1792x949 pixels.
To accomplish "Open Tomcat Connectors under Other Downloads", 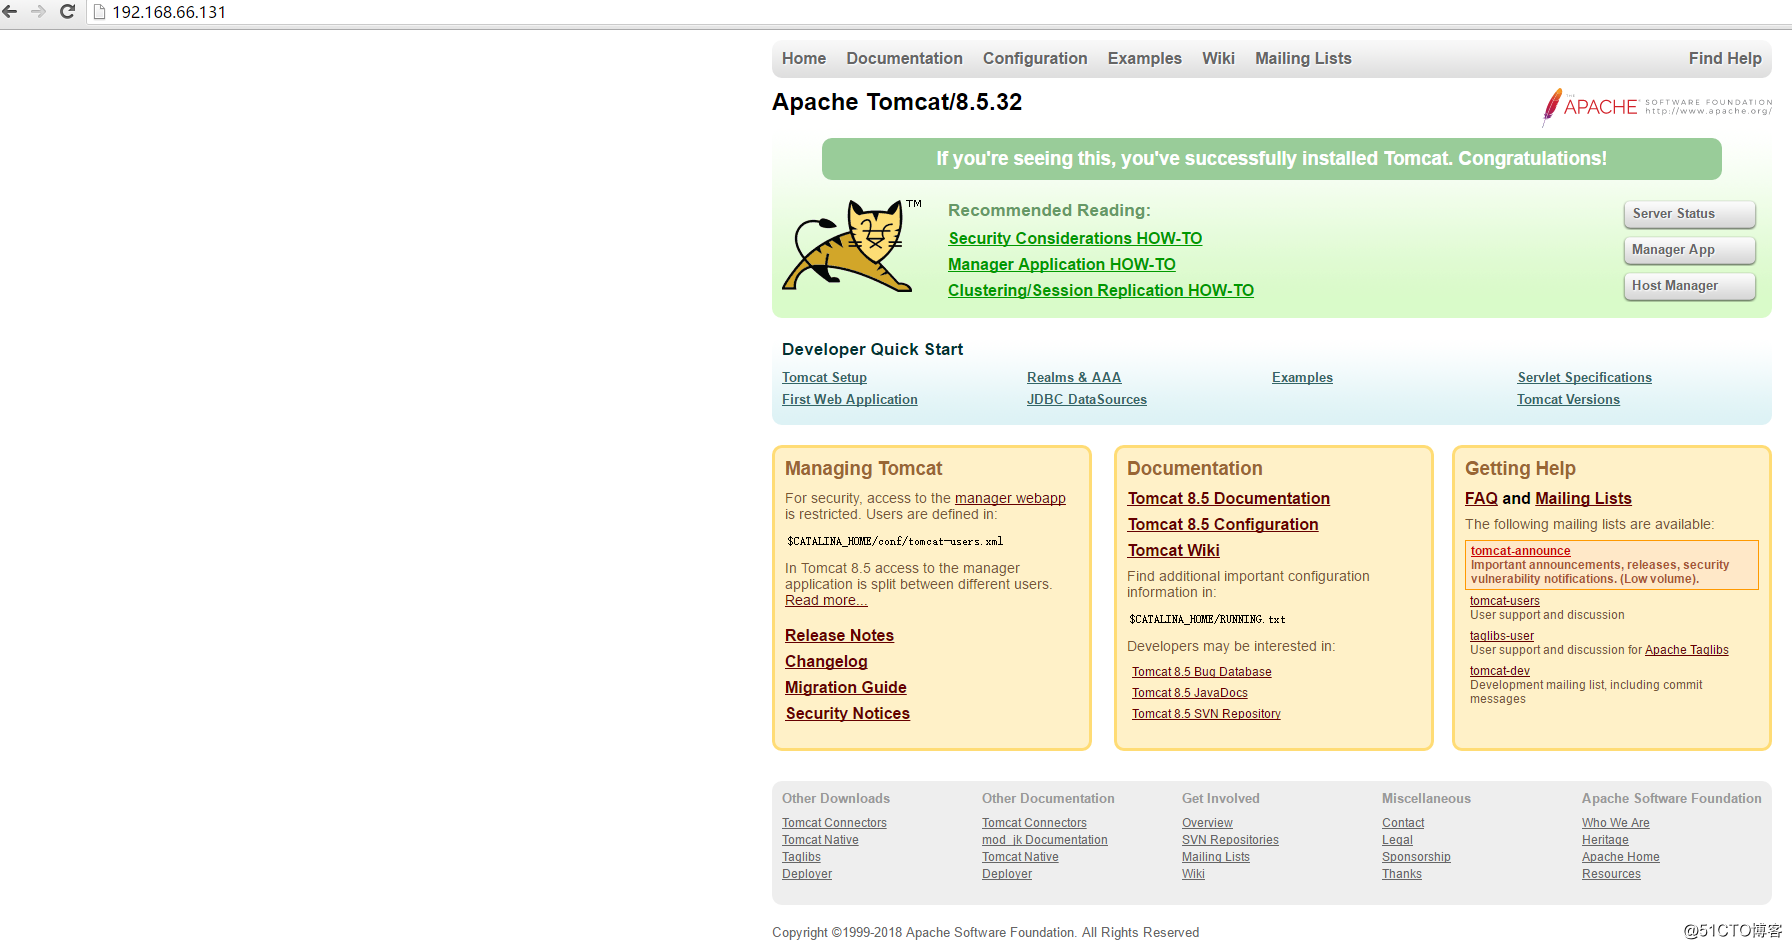I will [834, 823].
